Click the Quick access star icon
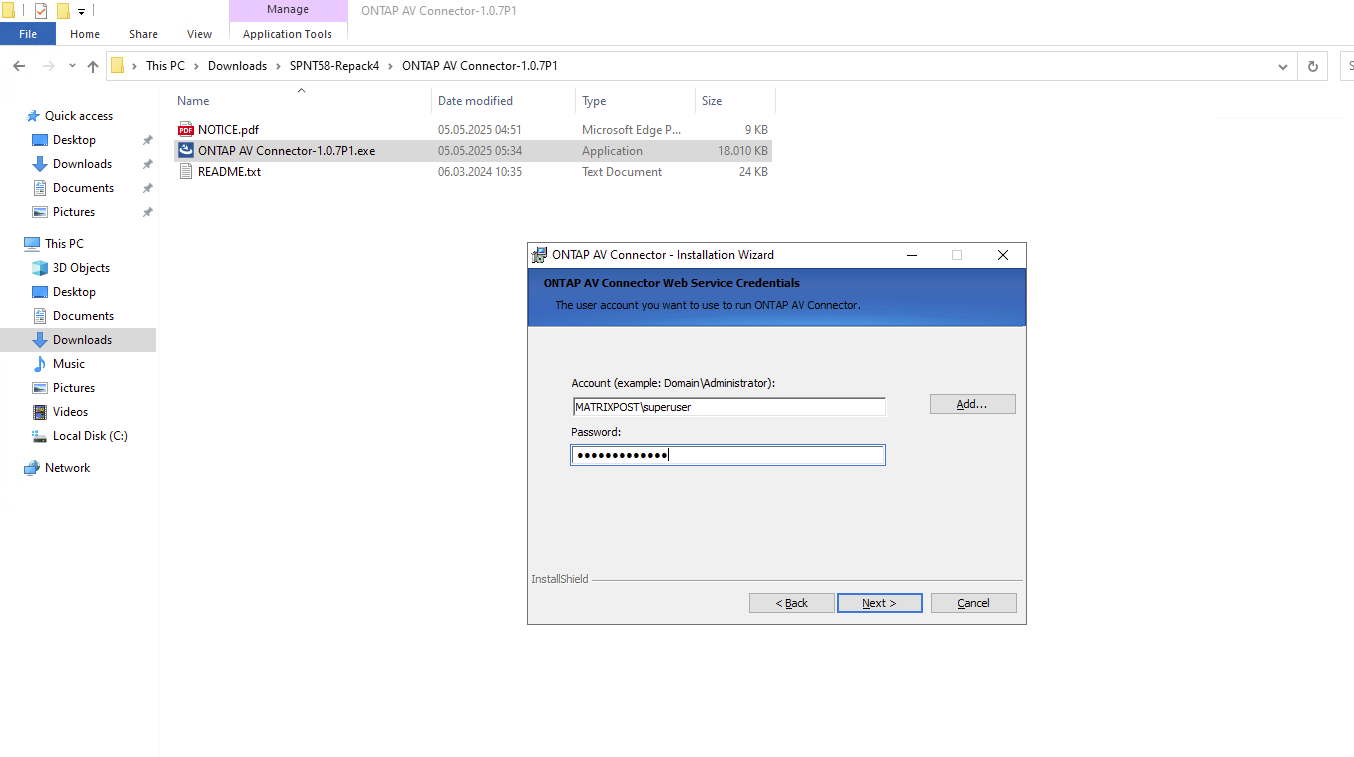 (x=33, y=116)
